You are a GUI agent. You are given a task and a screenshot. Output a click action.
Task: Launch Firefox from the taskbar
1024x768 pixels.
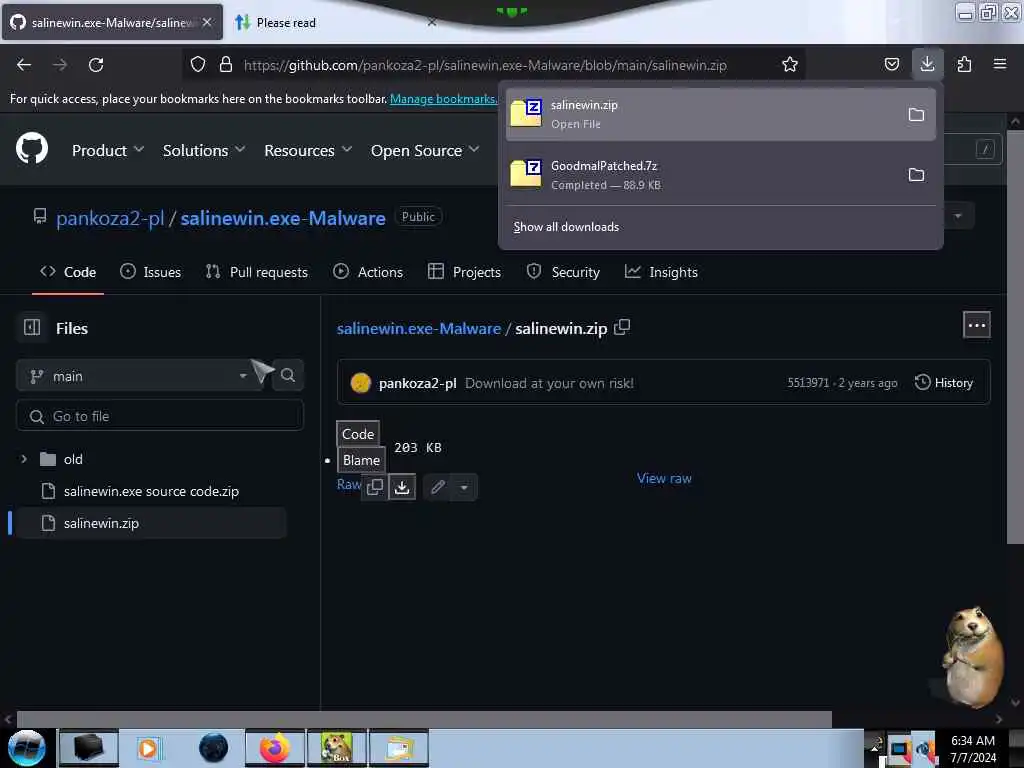(x=274, y=748)
